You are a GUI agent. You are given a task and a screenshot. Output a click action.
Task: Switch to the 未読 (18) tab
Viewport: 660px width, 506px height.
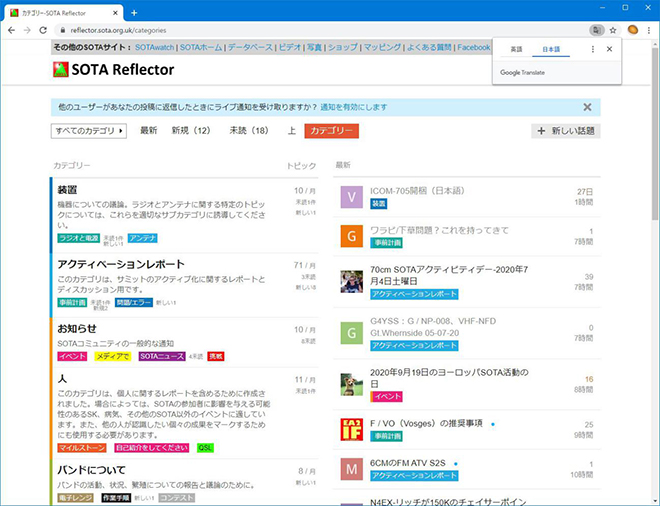click(x=249, y=131)
